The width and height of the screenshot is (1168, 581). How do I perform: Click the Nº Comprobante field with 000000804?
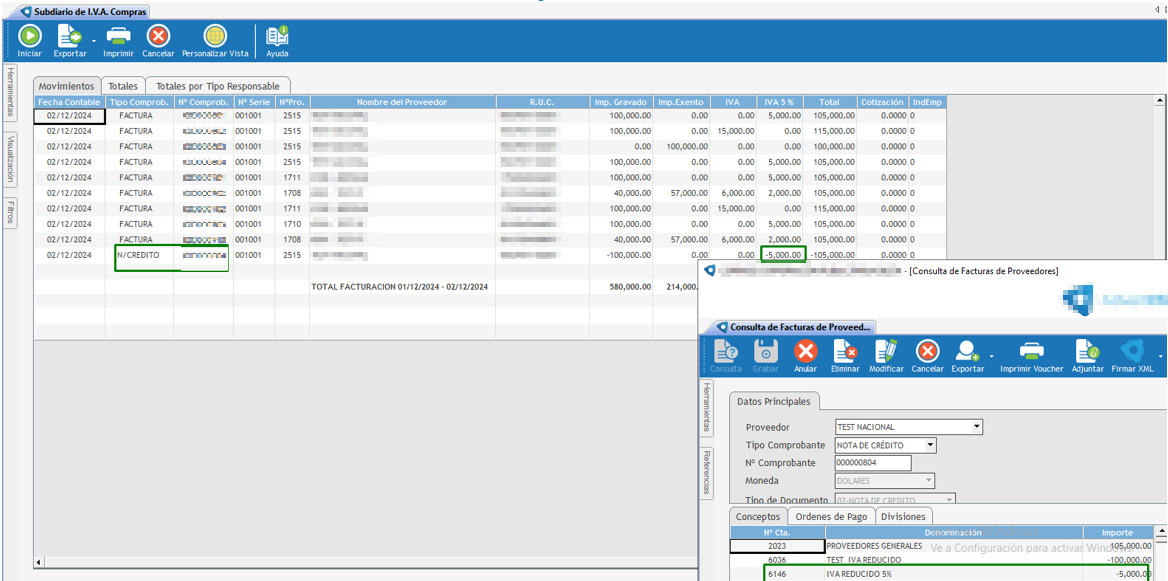pyautogui.click(x=872, y=463)
